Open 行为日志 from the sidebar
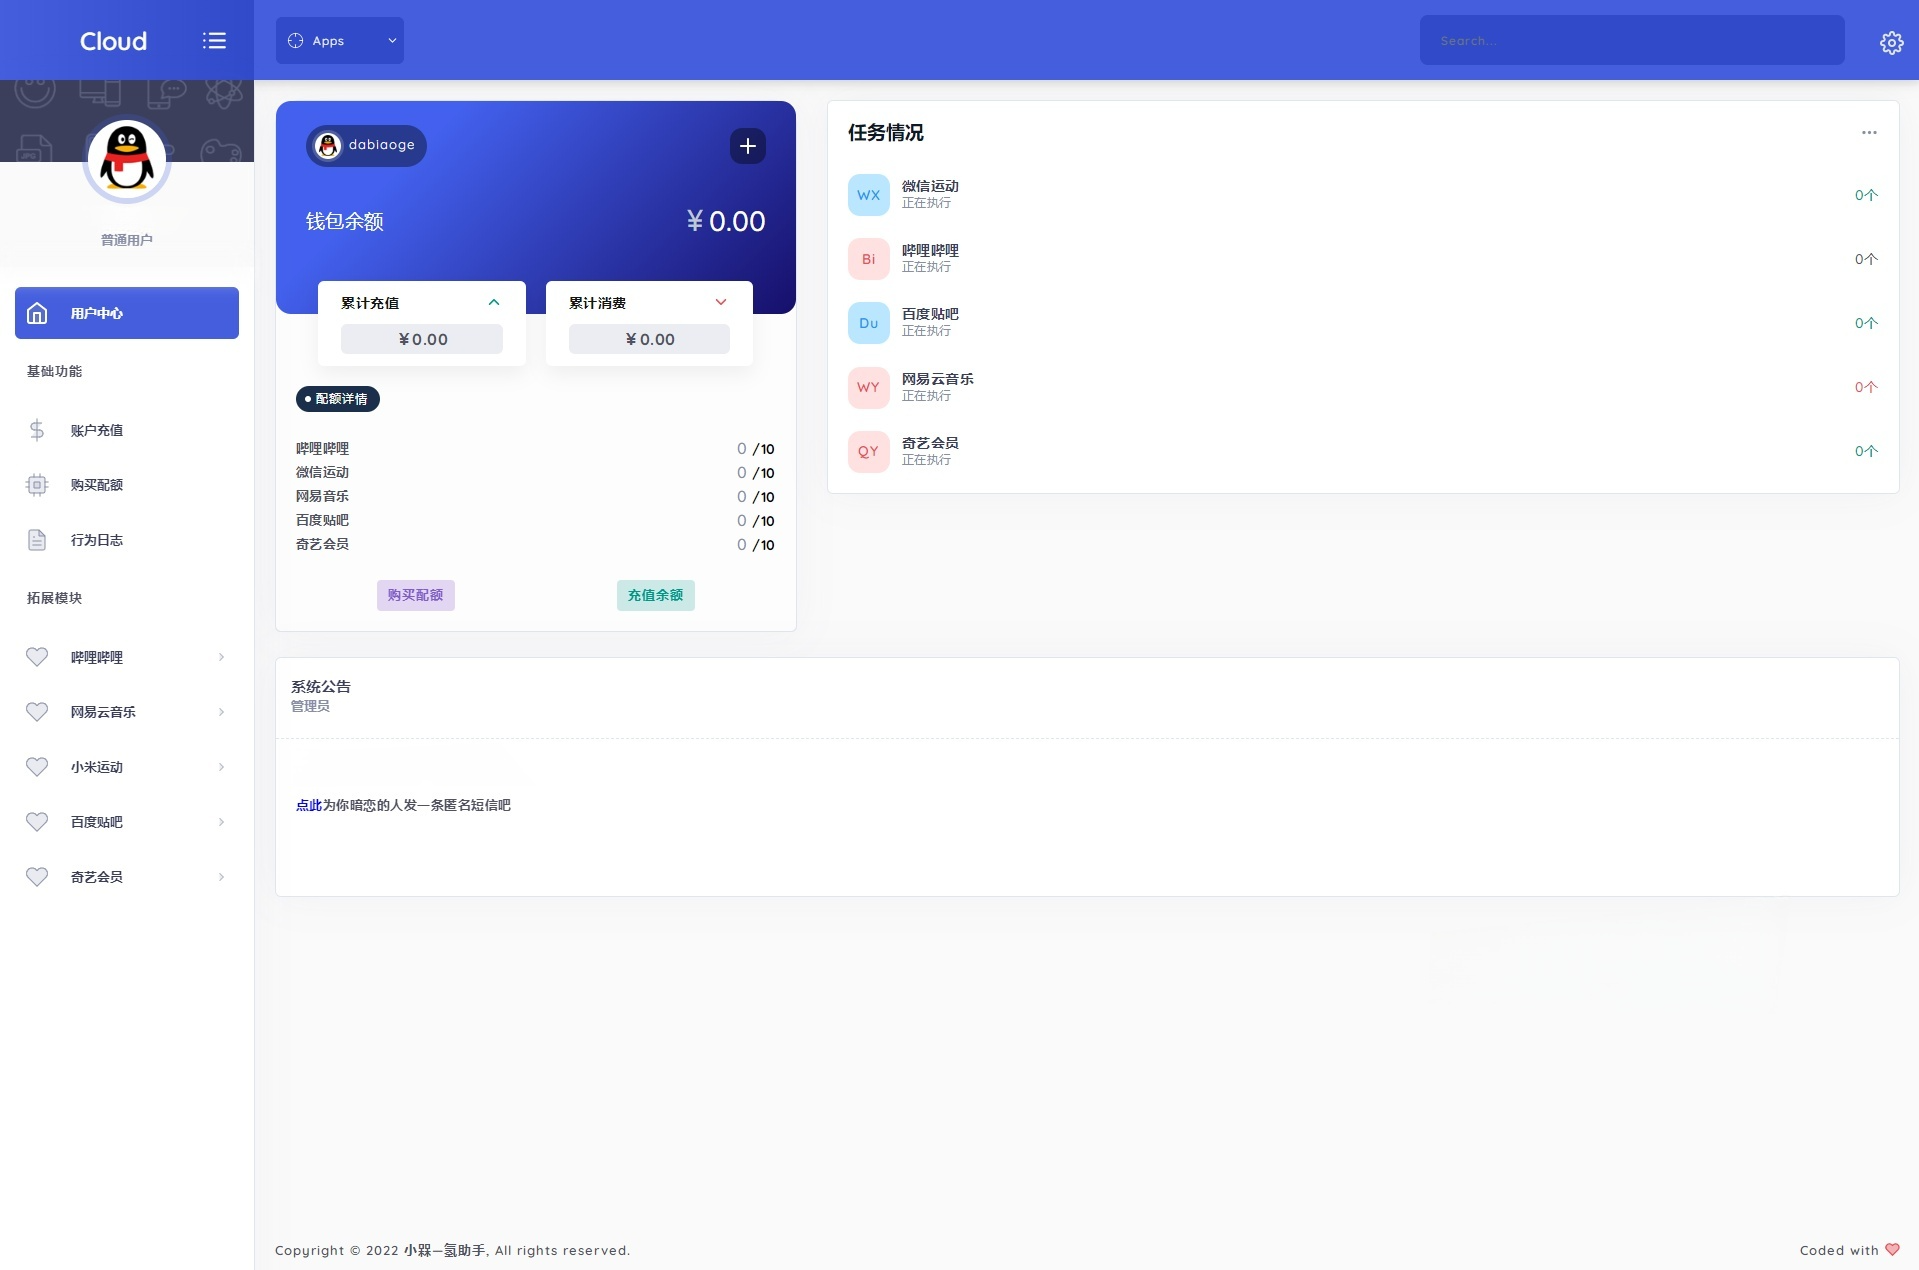The height and width of the screenshot is (1270, 1919). tap(96, 540)
